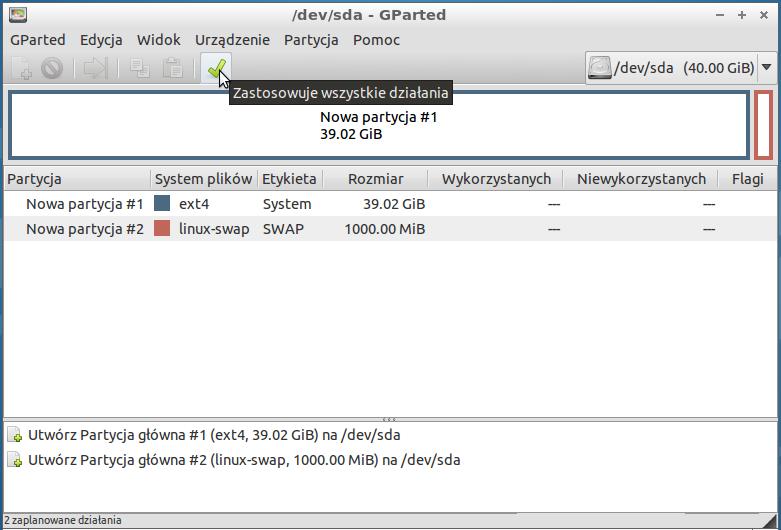
Task: Select the Nowa partycja #1 row
Action: 390,204
